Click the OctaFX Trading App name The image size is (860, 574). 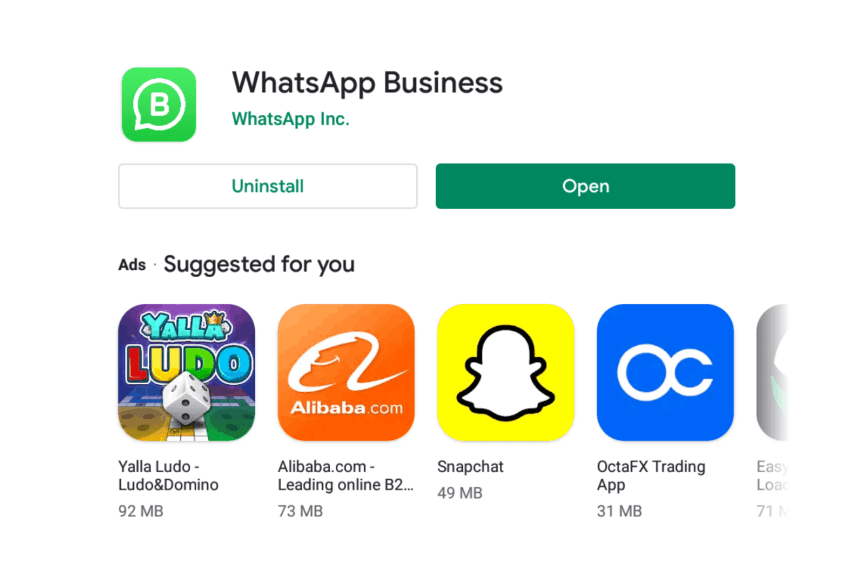point(651,475)
